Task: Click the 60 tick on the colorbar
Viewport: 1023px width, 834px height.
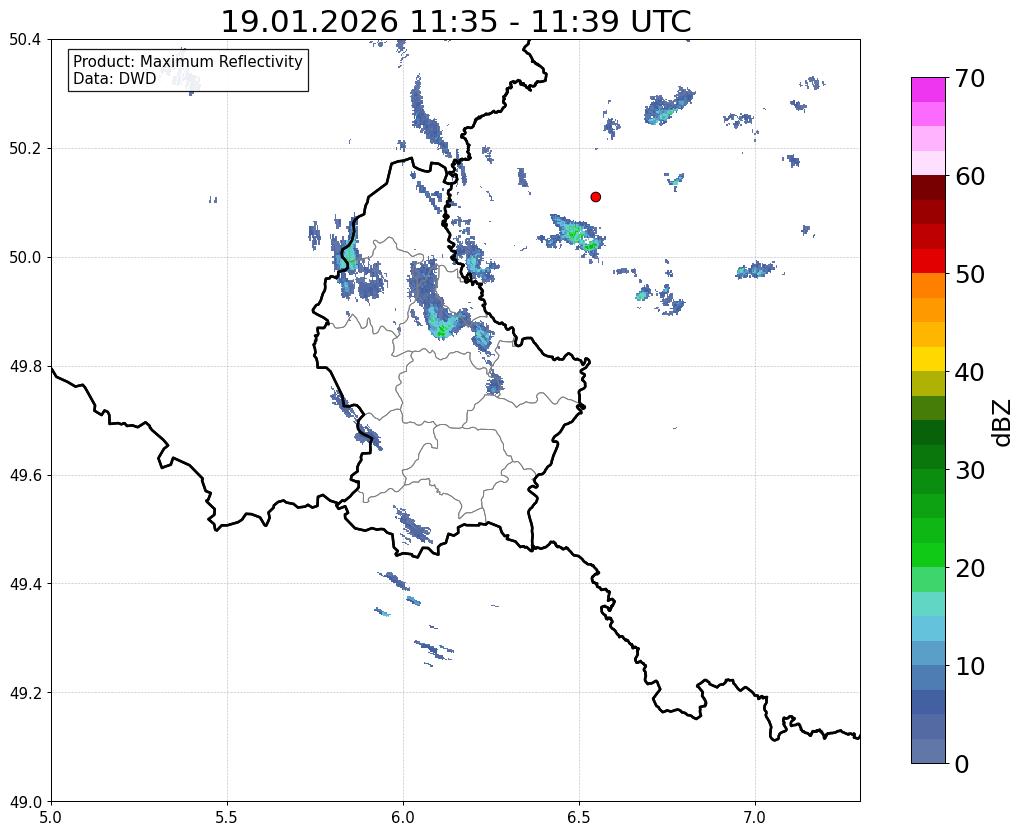Action: point(970,176)
